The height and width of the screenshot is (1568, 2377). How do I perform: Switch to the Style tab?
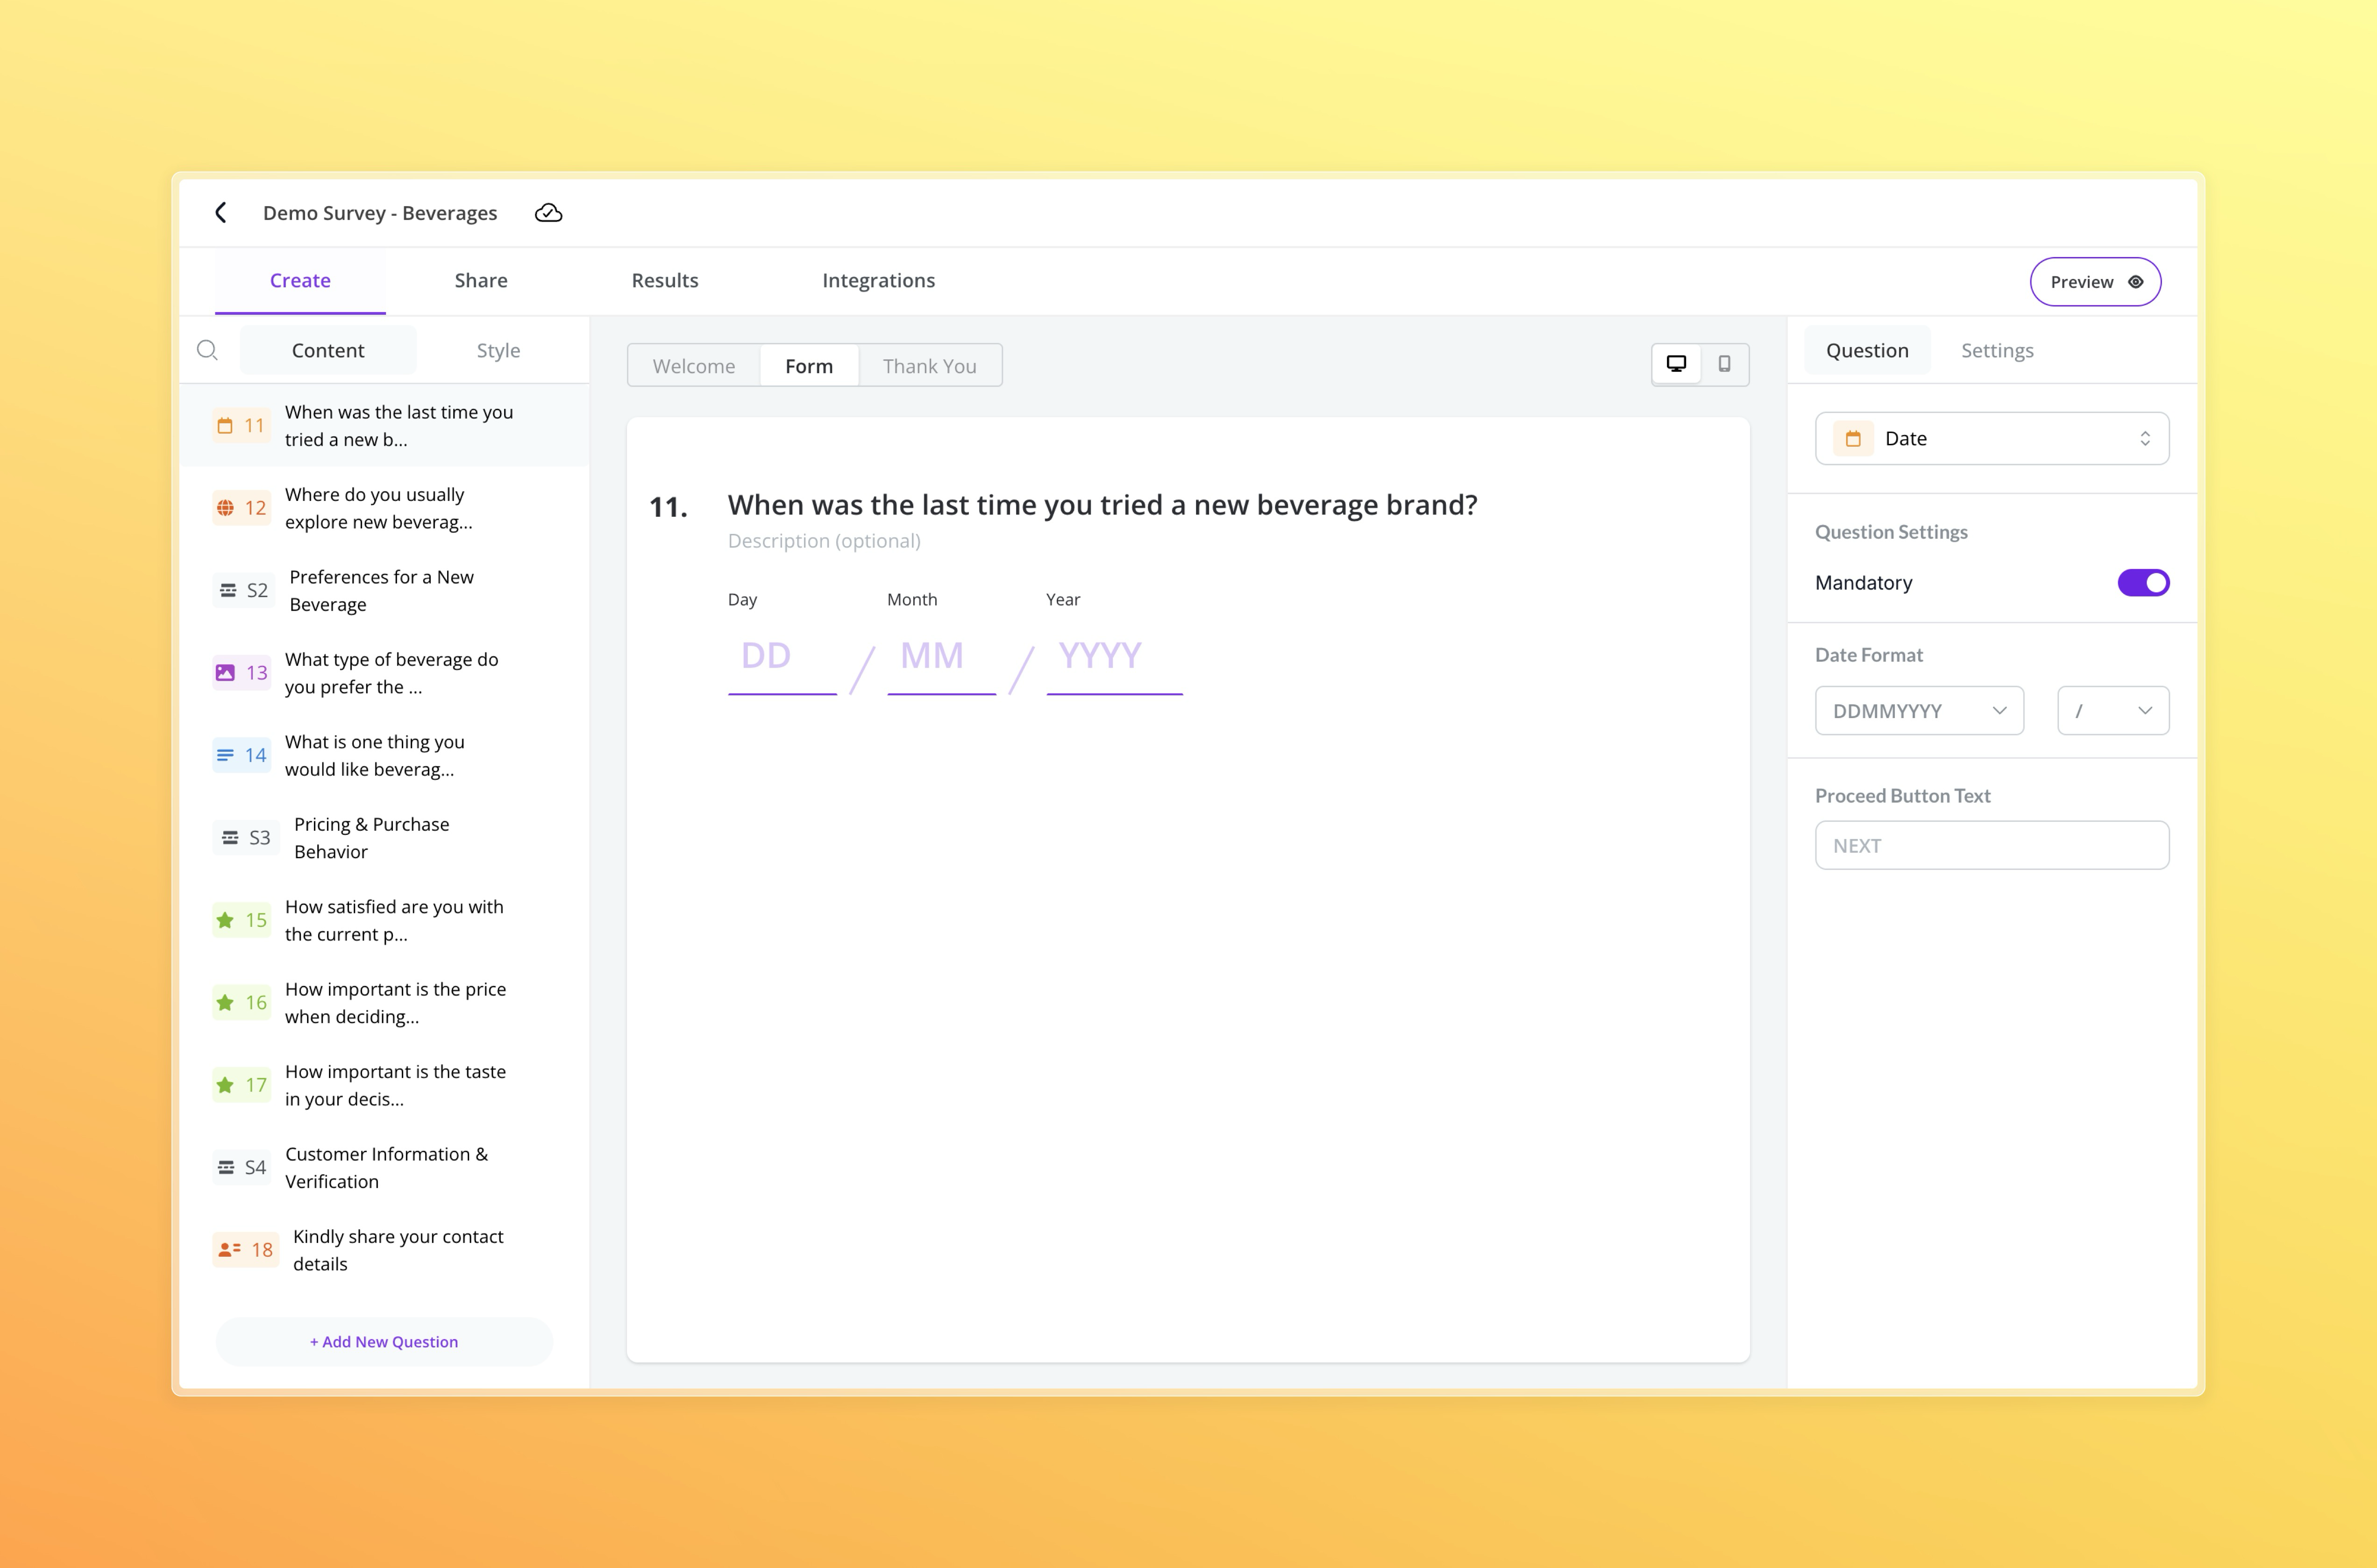tap(498, 351)
